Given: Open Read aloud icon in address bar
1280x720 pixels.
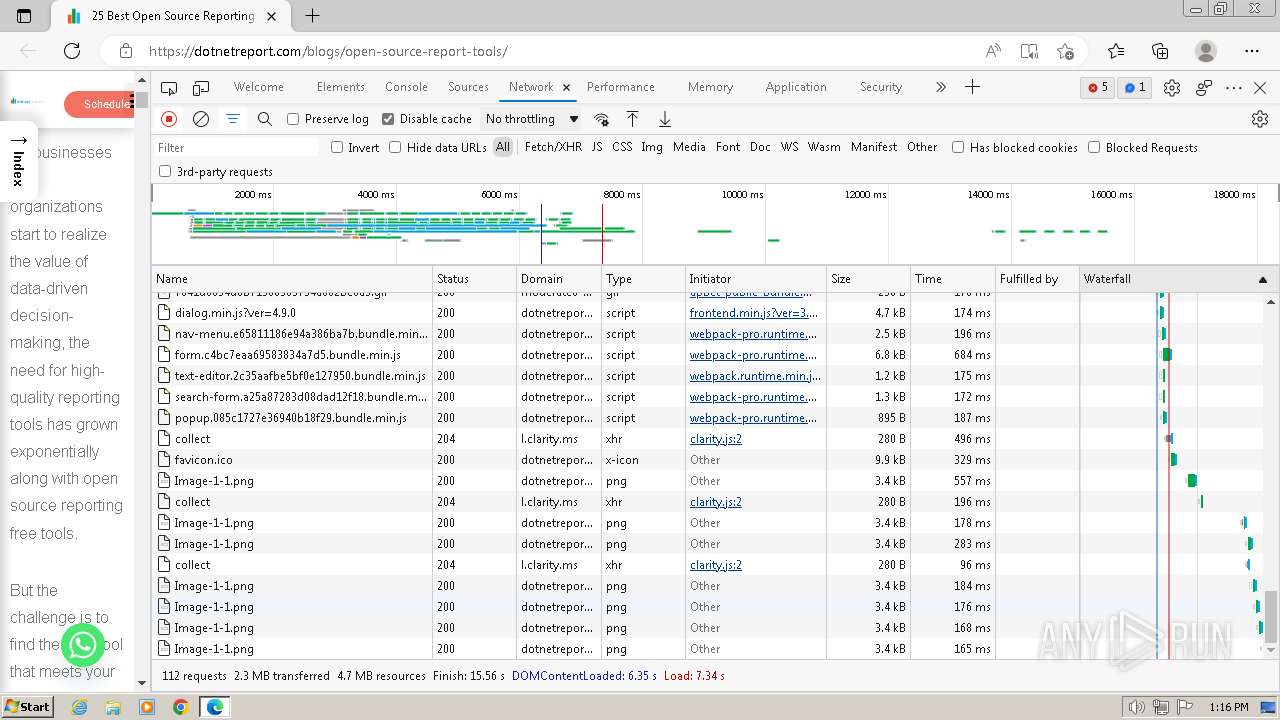Looking at the screenshot, I should (993, 51).
